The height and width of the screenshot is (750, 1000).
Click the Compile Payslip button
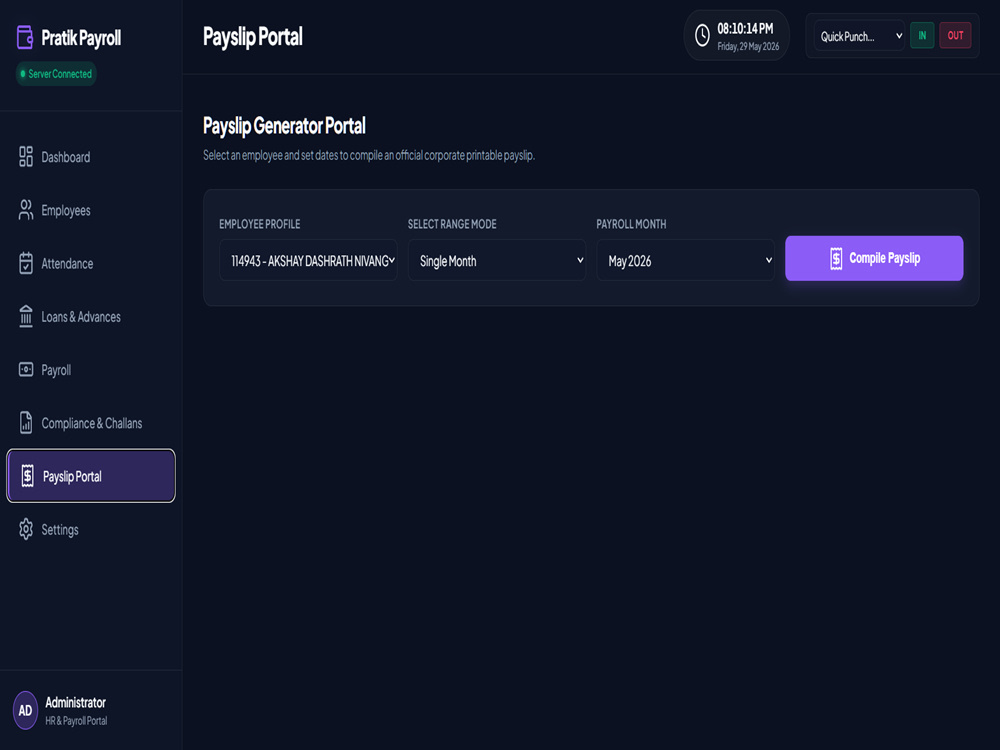point(874,258)
